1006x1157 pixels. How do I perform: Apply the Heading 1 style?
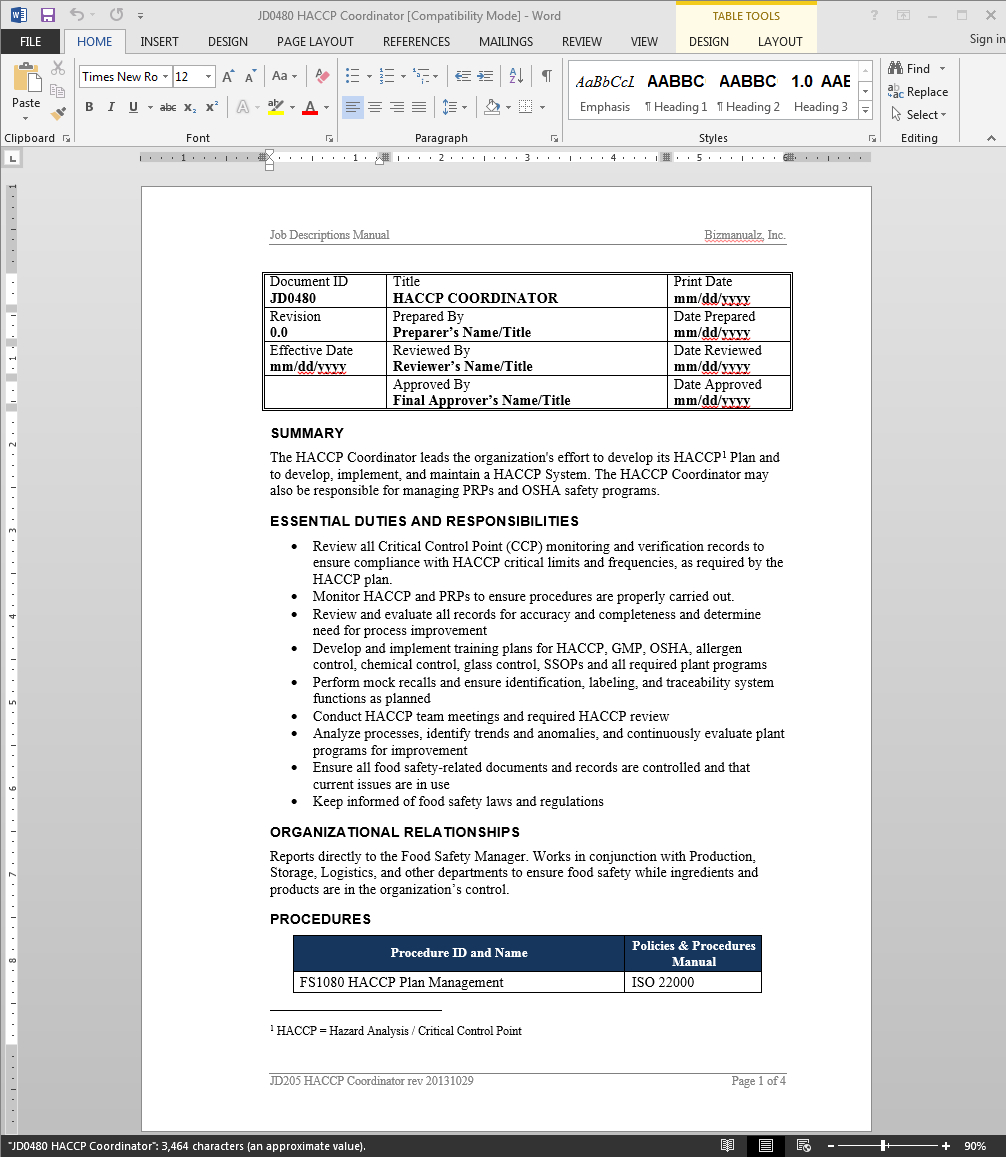676,91
